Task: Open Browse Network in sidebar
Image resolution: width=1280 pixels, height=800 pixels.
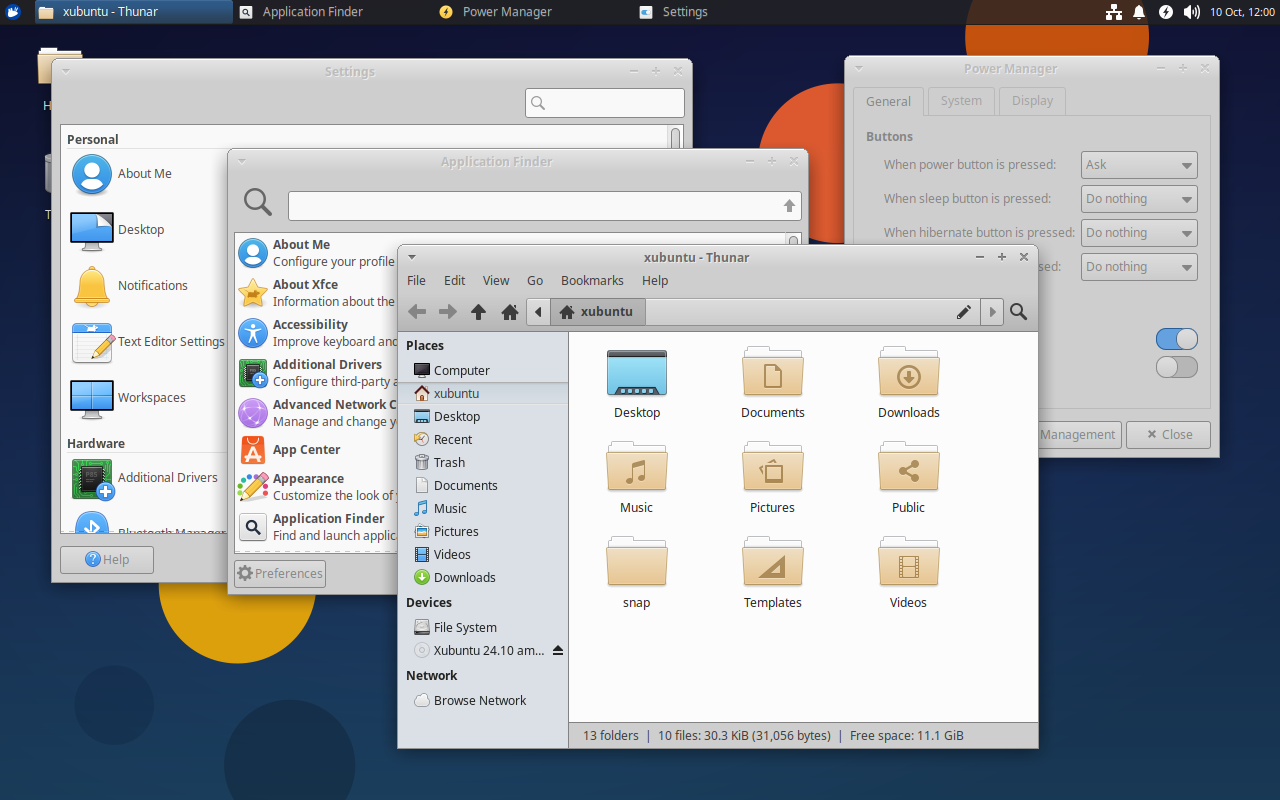Action: [x=483, y=700]
